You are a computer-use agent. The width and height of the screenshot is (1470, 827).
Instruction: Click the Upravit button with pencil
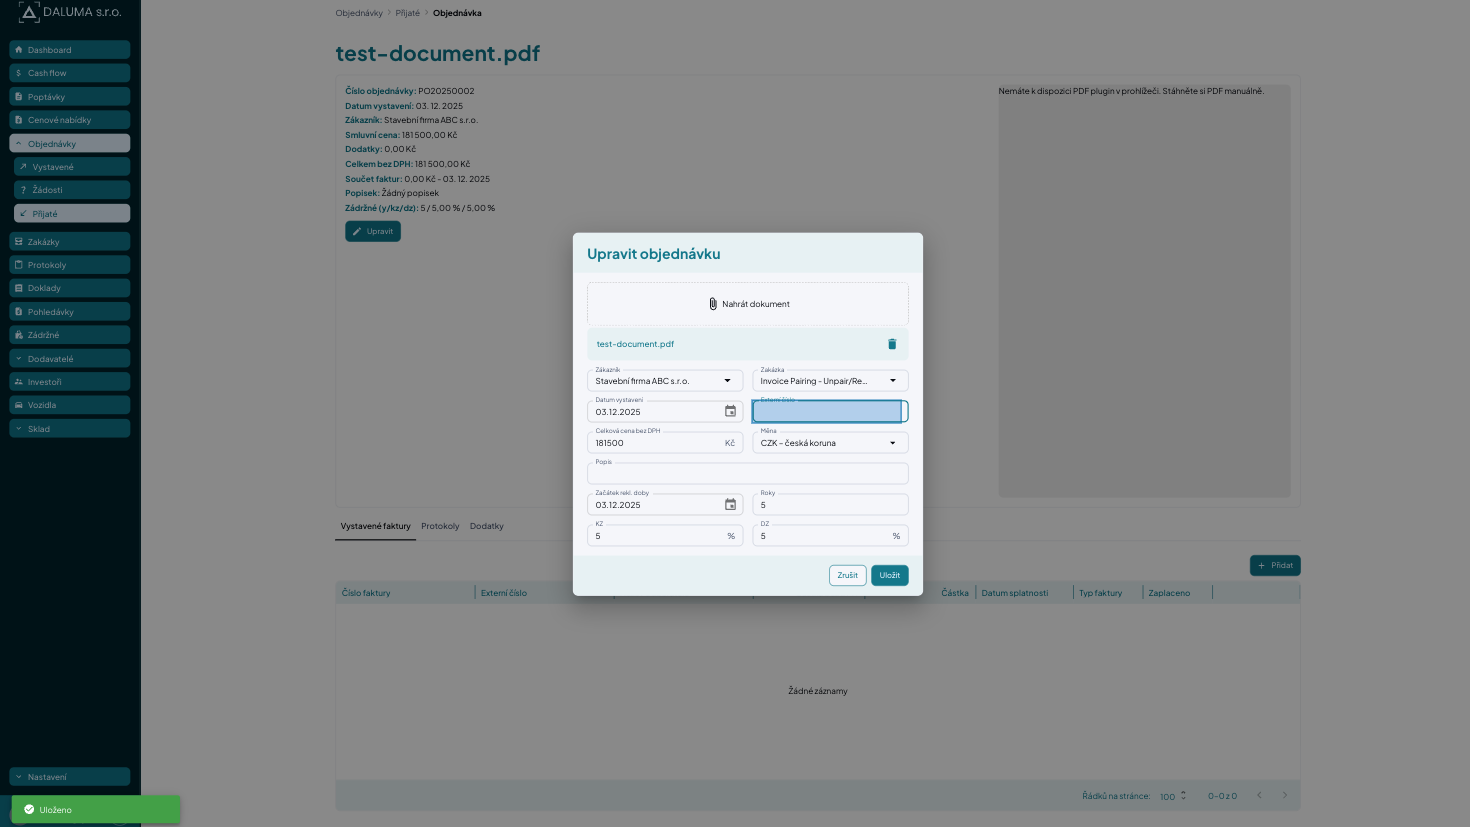pos(373,231)
